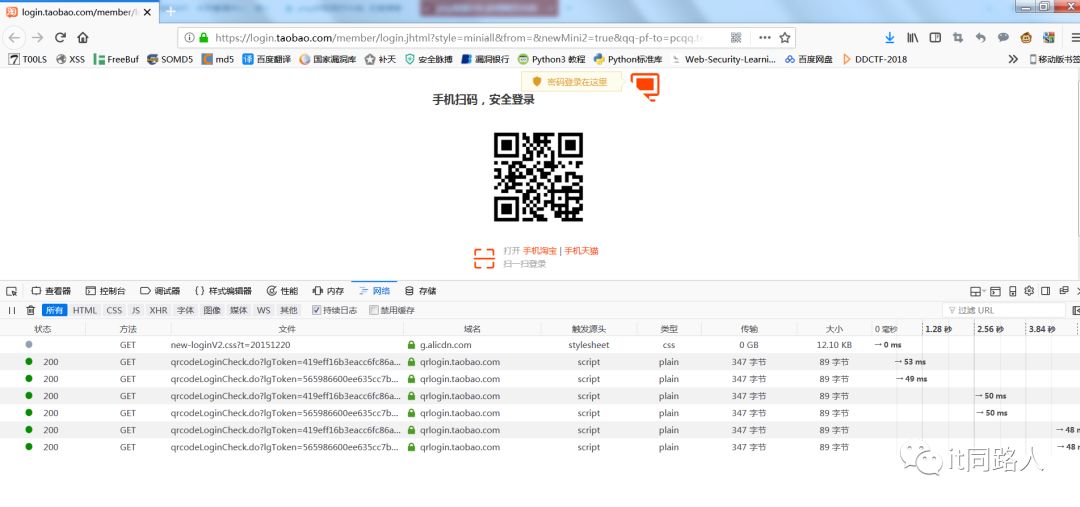Click the g.alicdn.com domain cell
The height and width of the screenshot is (507, 1080).
[446, 344]
